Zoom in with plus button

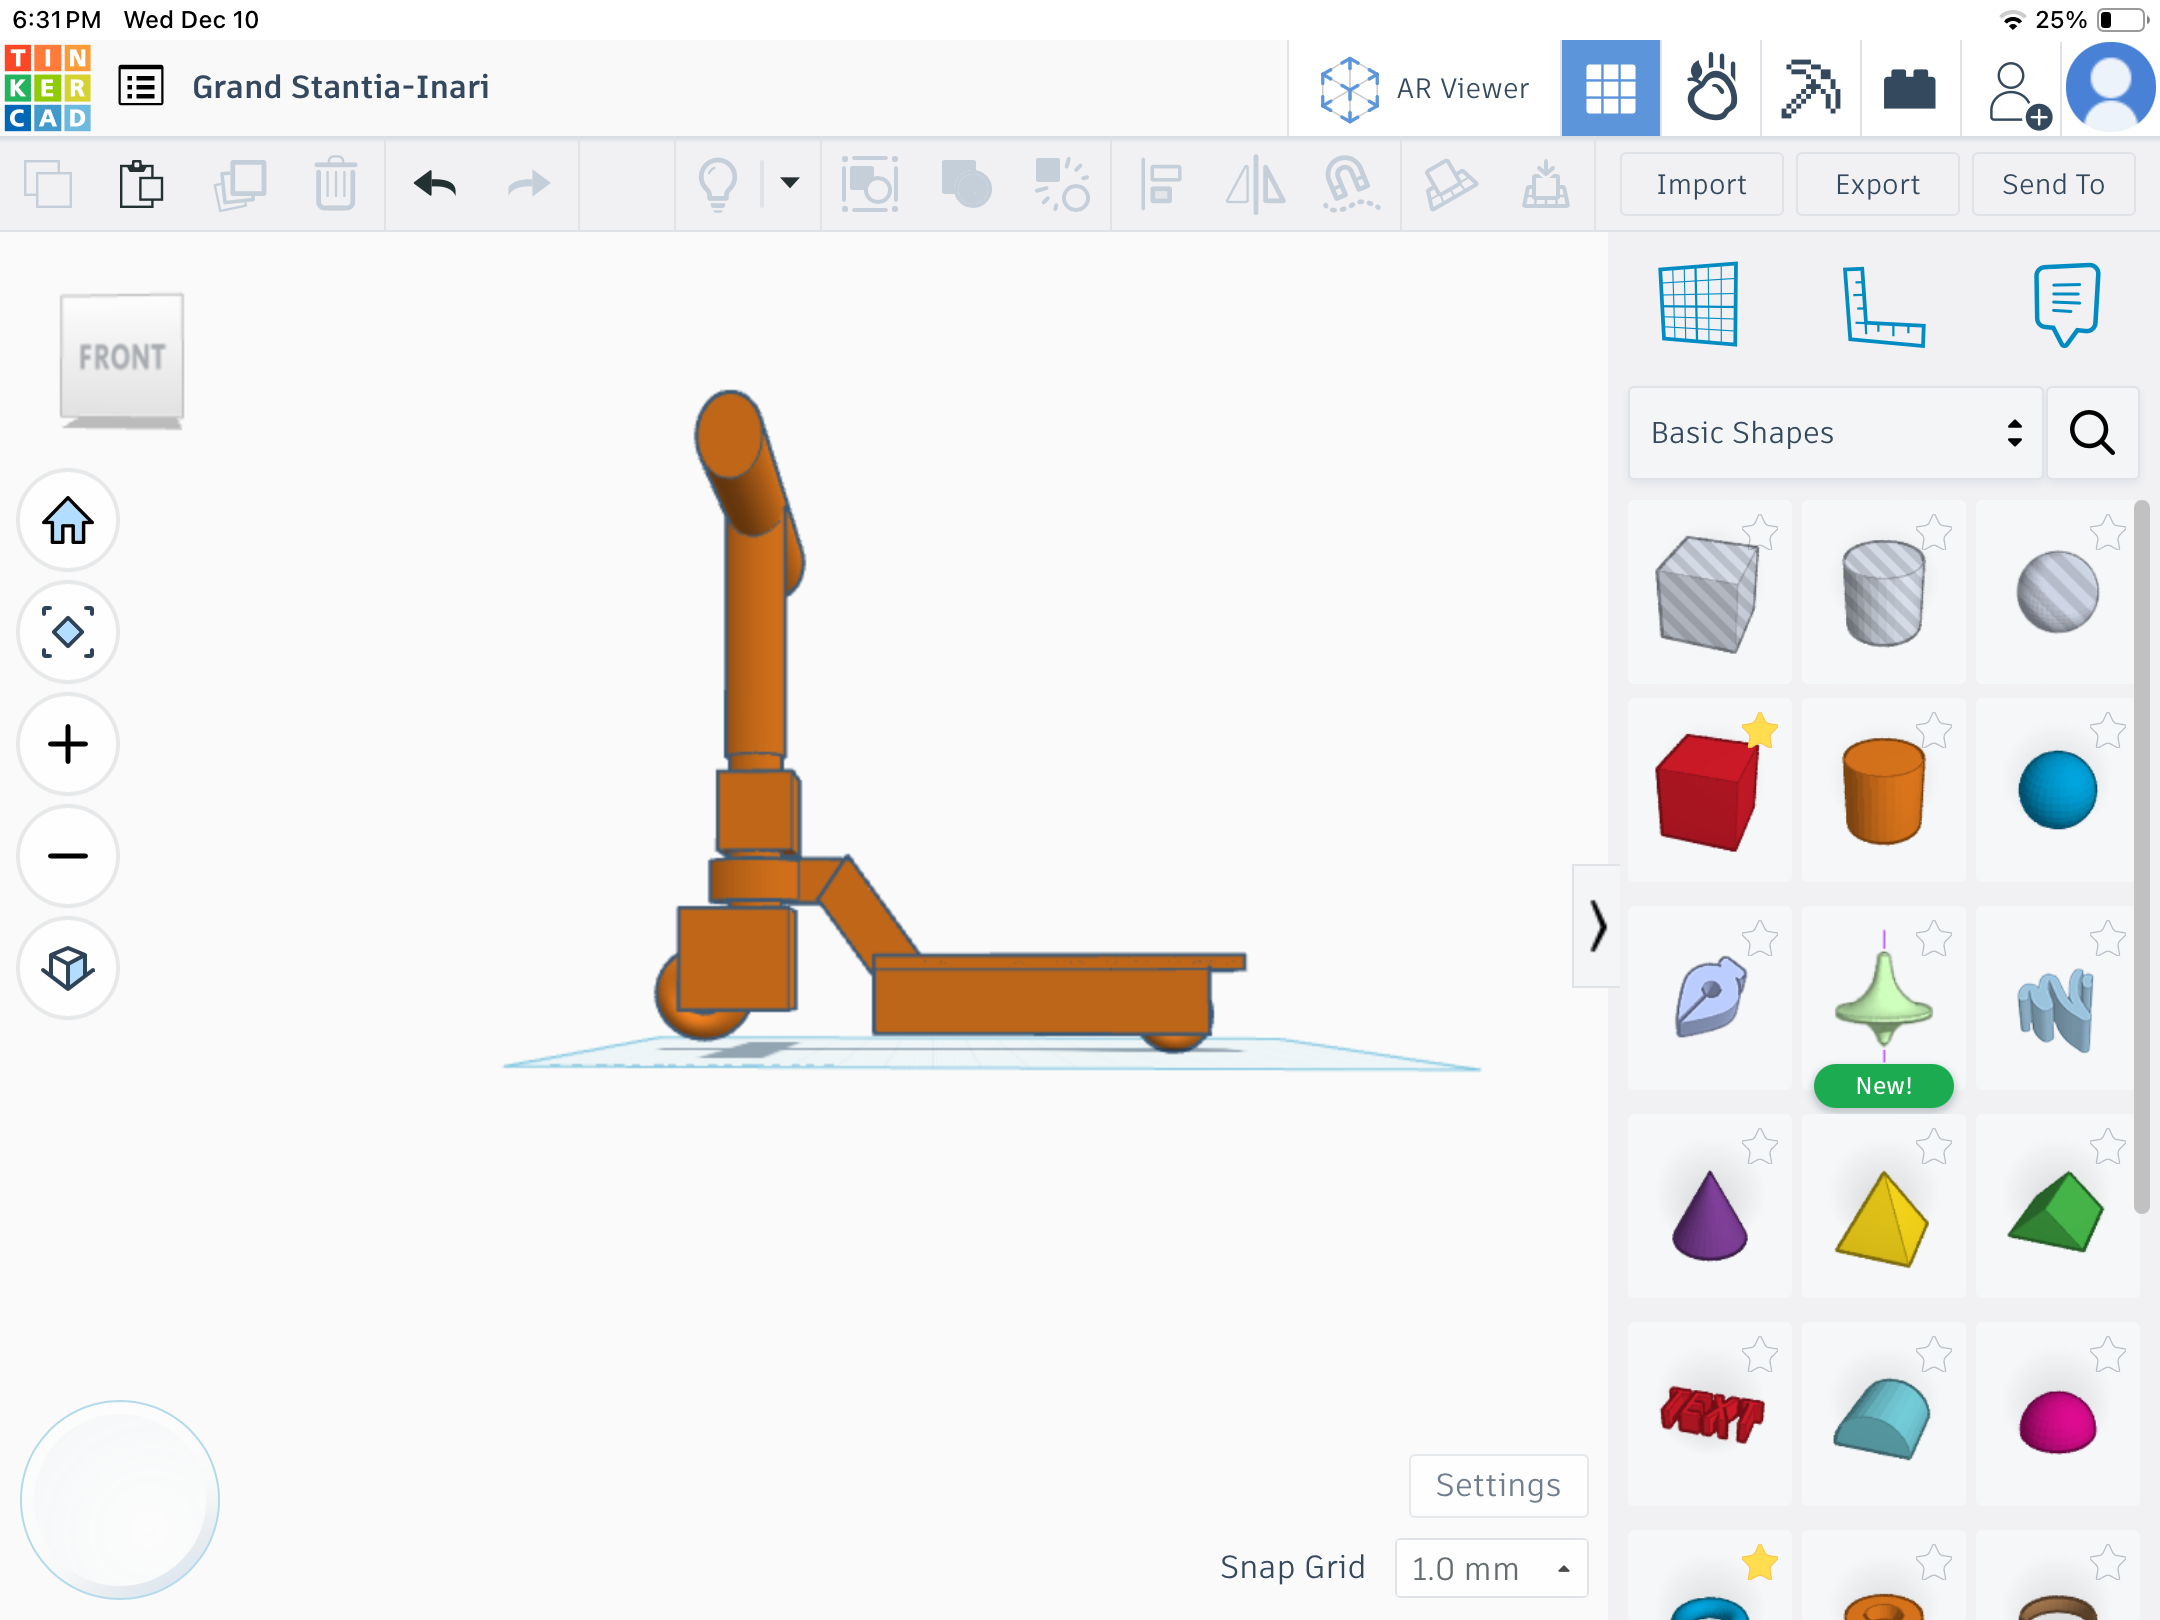coord(68,744)
